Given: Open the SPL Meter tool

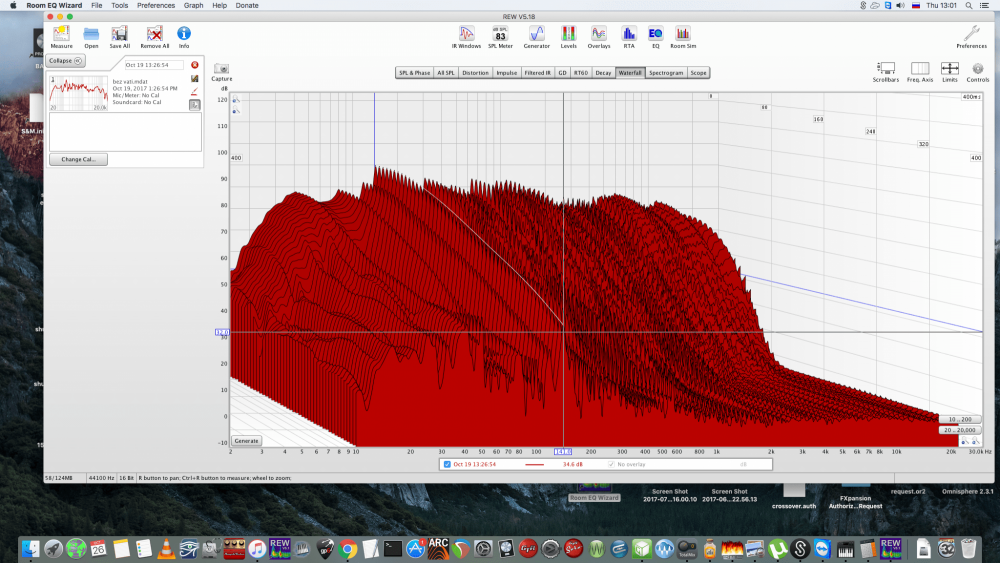Looking at the screenshot, I should coord(500,37).
